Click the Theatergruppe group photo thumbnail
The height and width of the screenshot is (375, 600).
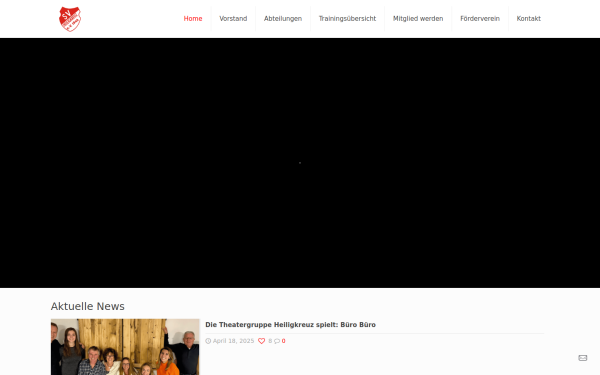pos(125,347)
